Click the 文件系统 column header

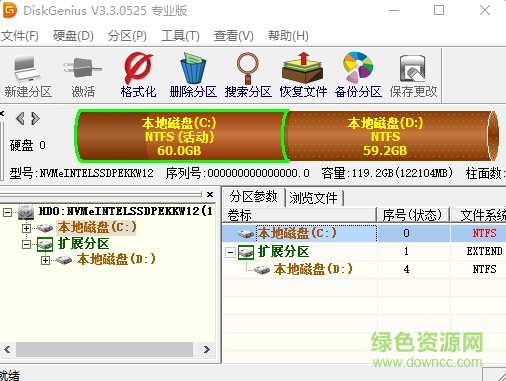(479, 215)
